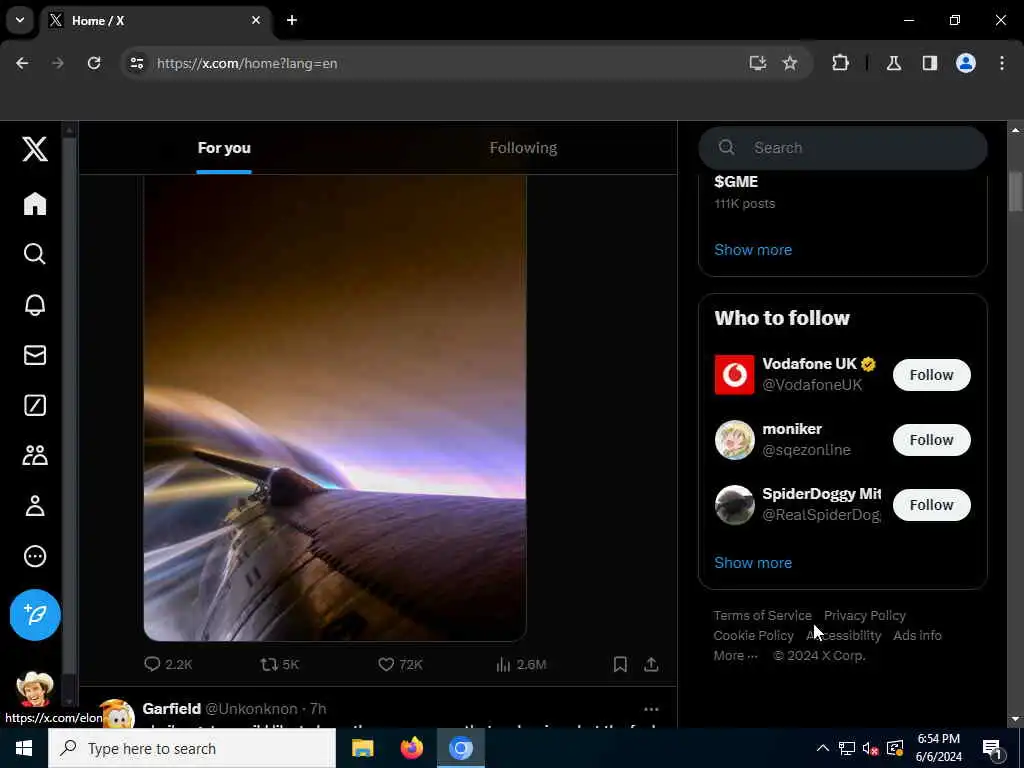Open Ads info link
This screenshot has width=1024, height=768.
coord(917,635)
